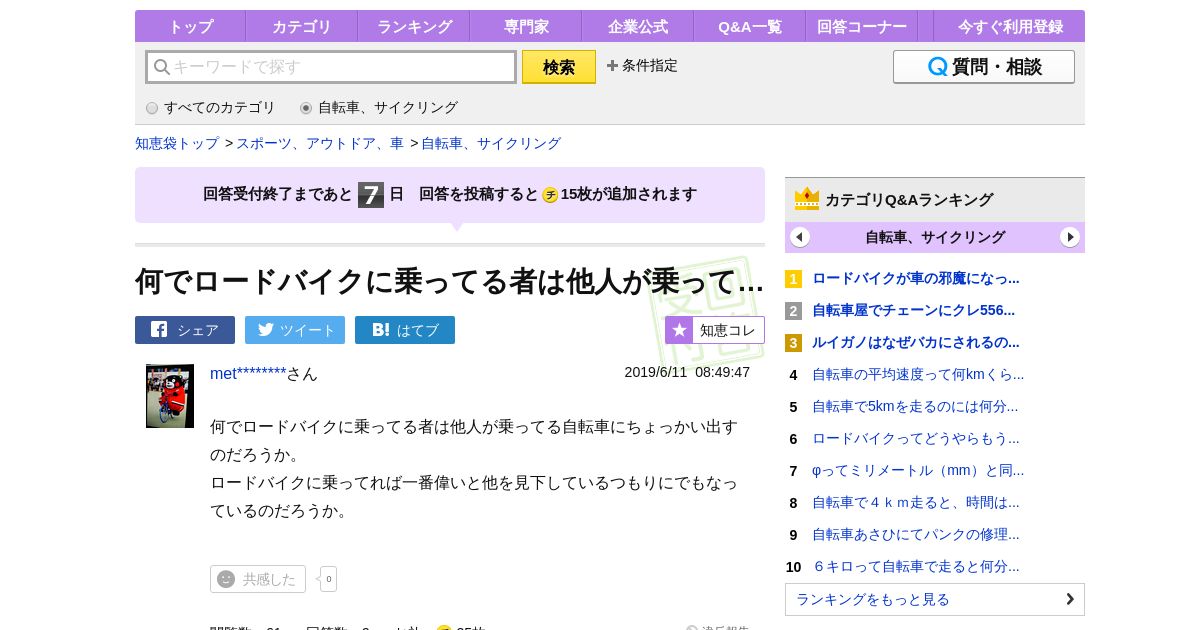The height and width of the screenshot is (630, 1200).
Task: Open the ランキング tab
Action: [x=414, y=26]
